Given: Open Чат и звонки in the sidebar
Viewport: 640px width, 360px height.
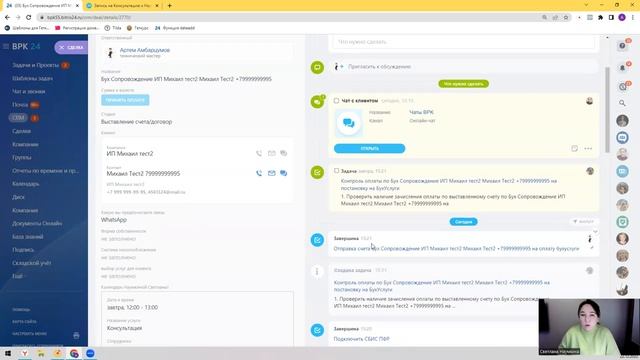Looking at the screenshot, I should click(29, 91).
